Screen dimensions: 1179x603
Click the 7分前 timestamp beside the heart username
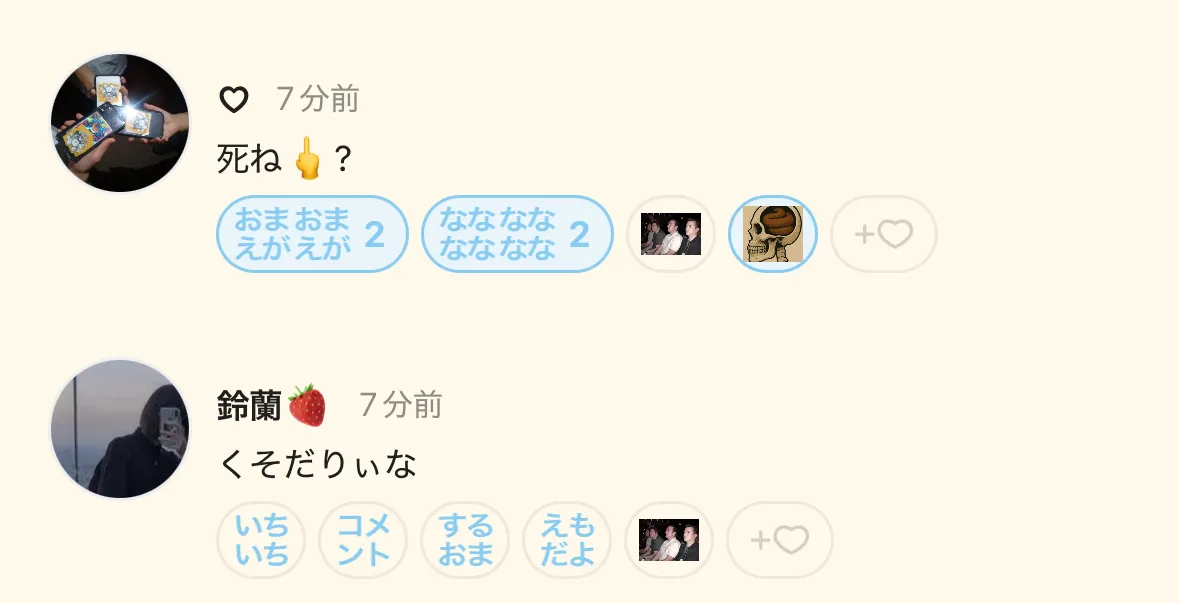(x=317, y=99)
